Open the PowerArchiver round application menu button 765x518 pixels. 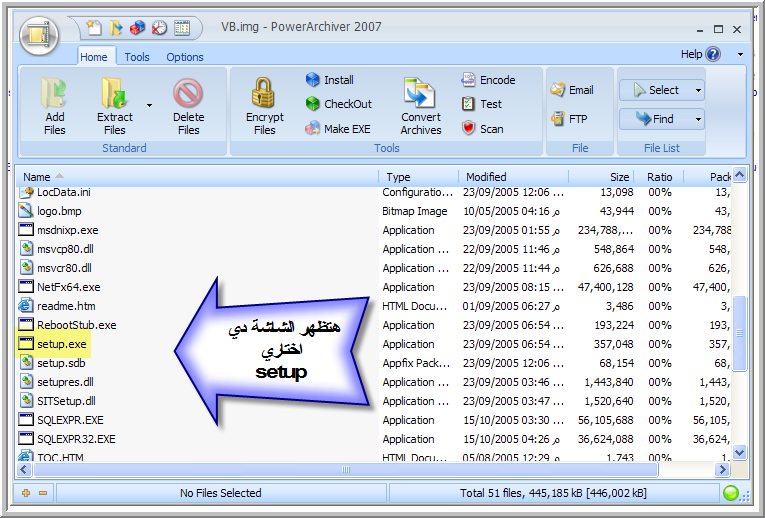click(x=39, y=36)
